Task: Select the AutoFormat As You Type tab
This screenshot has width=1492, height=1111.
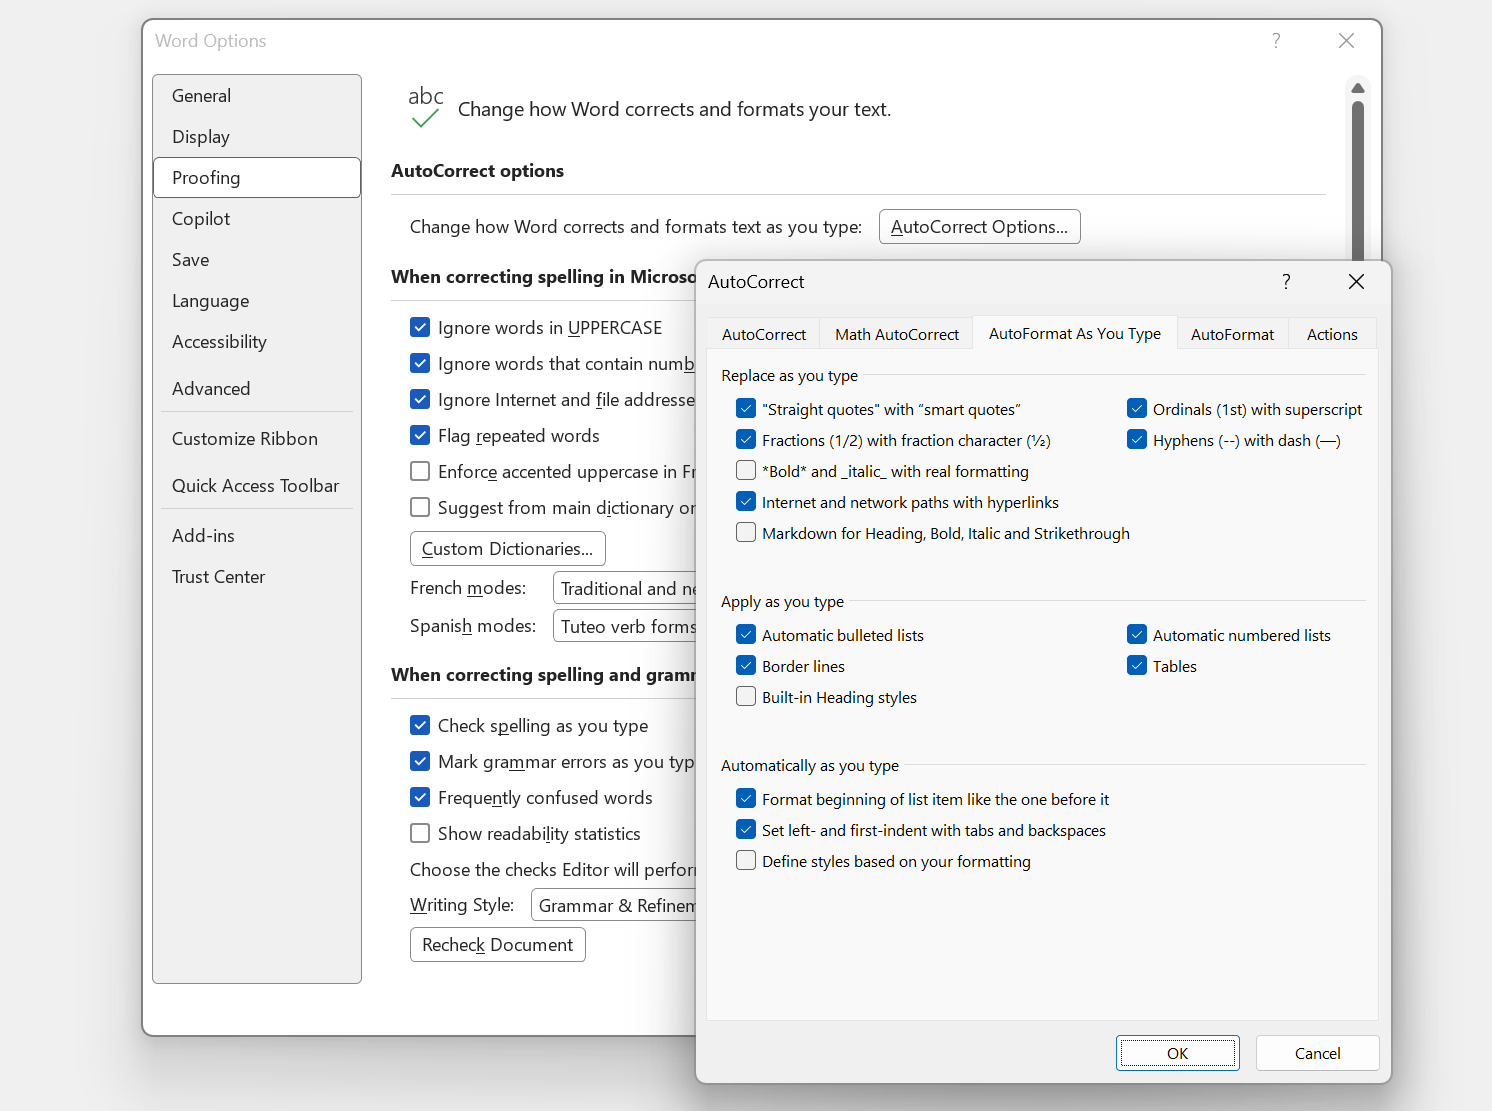Action: point(1075,334)
